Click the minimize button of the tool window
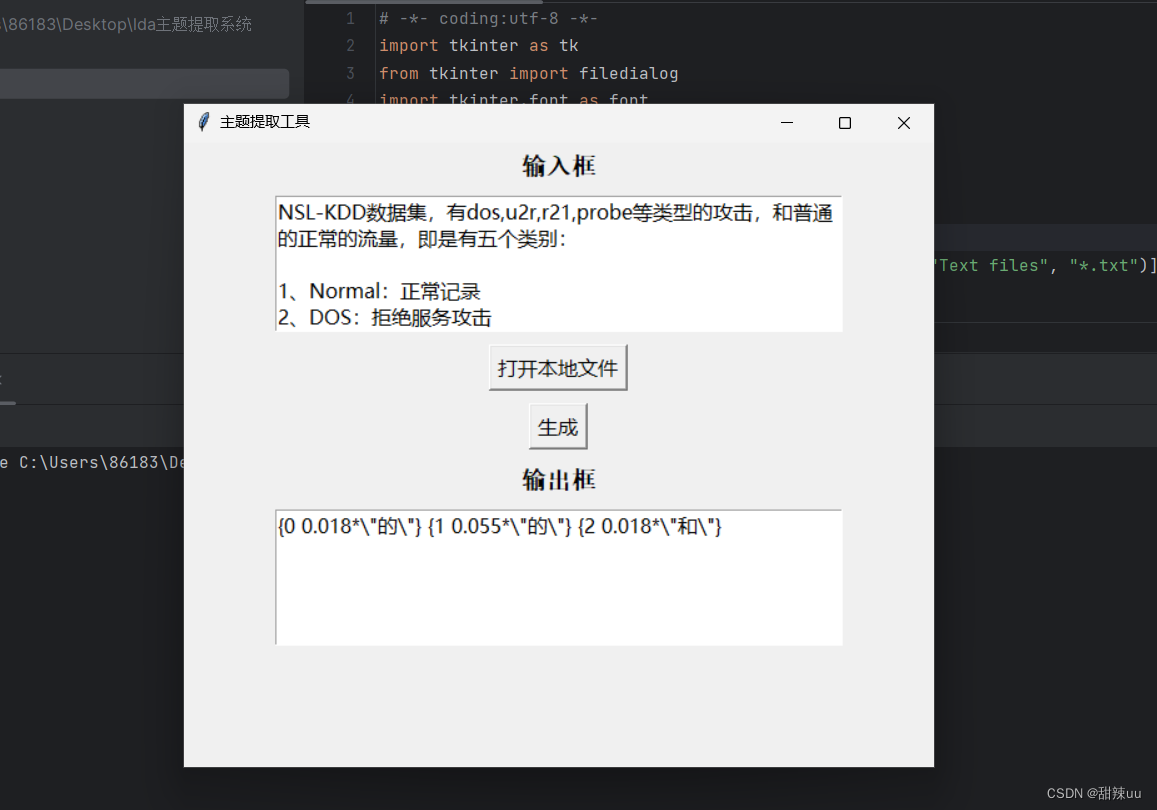The image size is (1157, 810). click(786, 123)
